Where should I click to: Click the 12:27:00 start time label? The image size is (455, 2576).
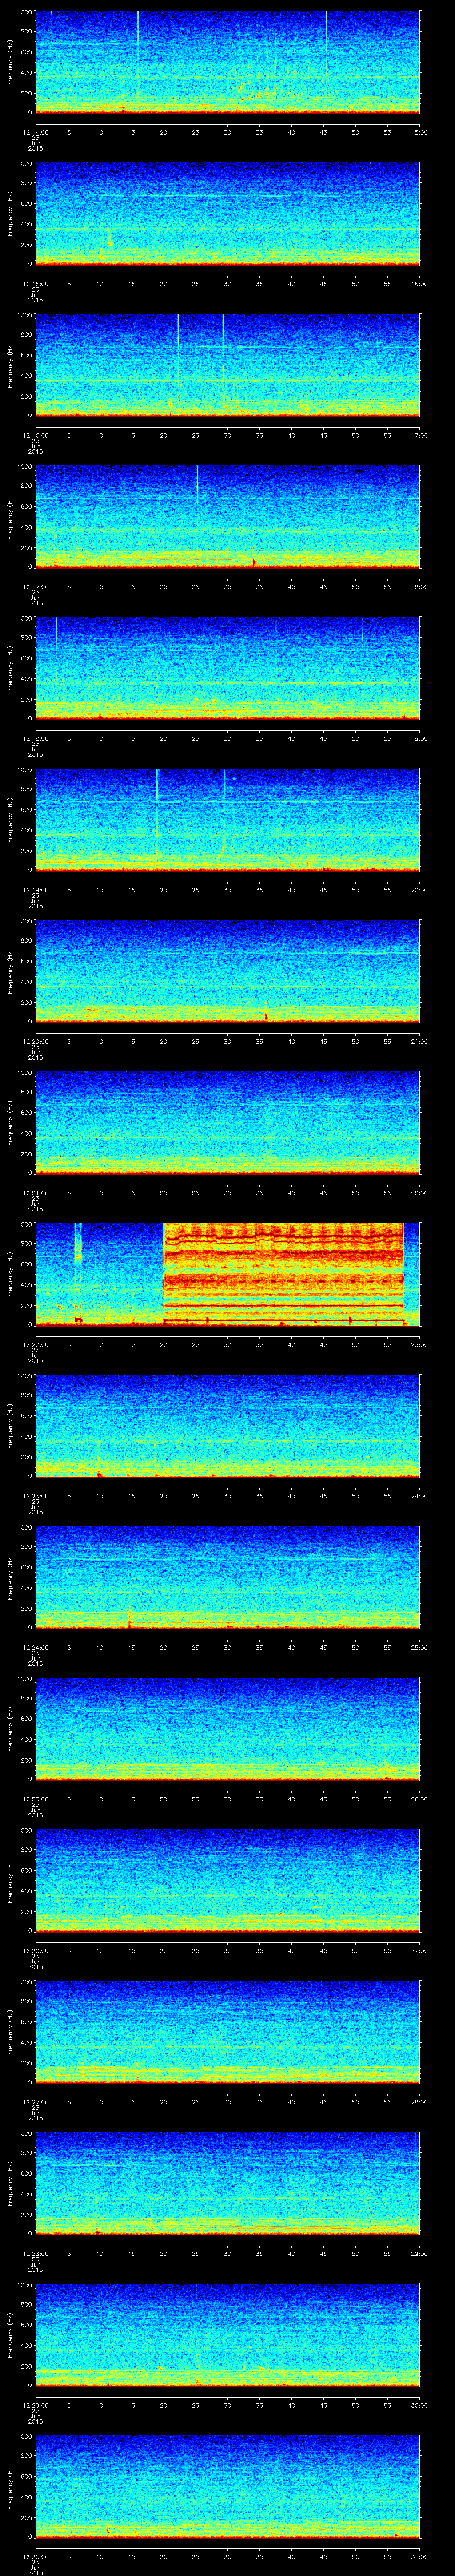(x=36, y=2101)
